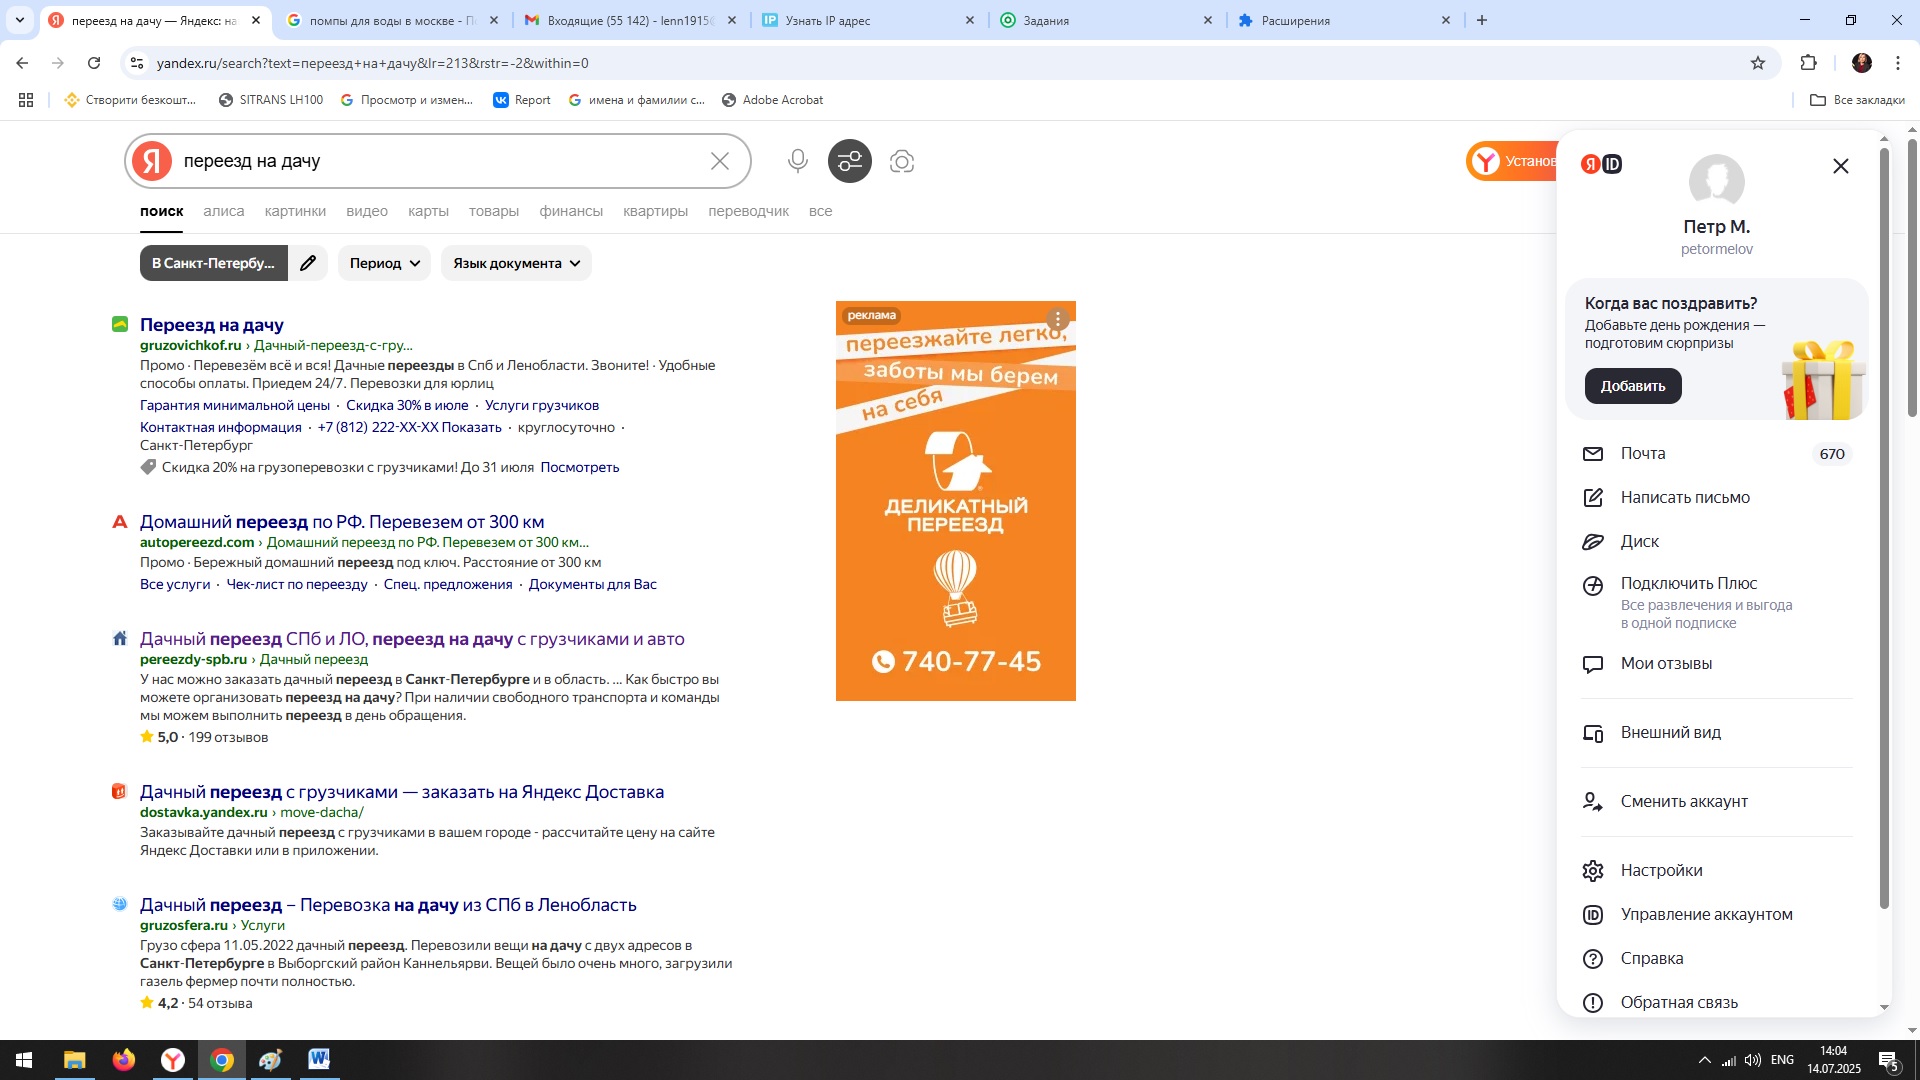Open Firefox from the taskbar
The image size is (1920, 1080).
point(124,1060)
